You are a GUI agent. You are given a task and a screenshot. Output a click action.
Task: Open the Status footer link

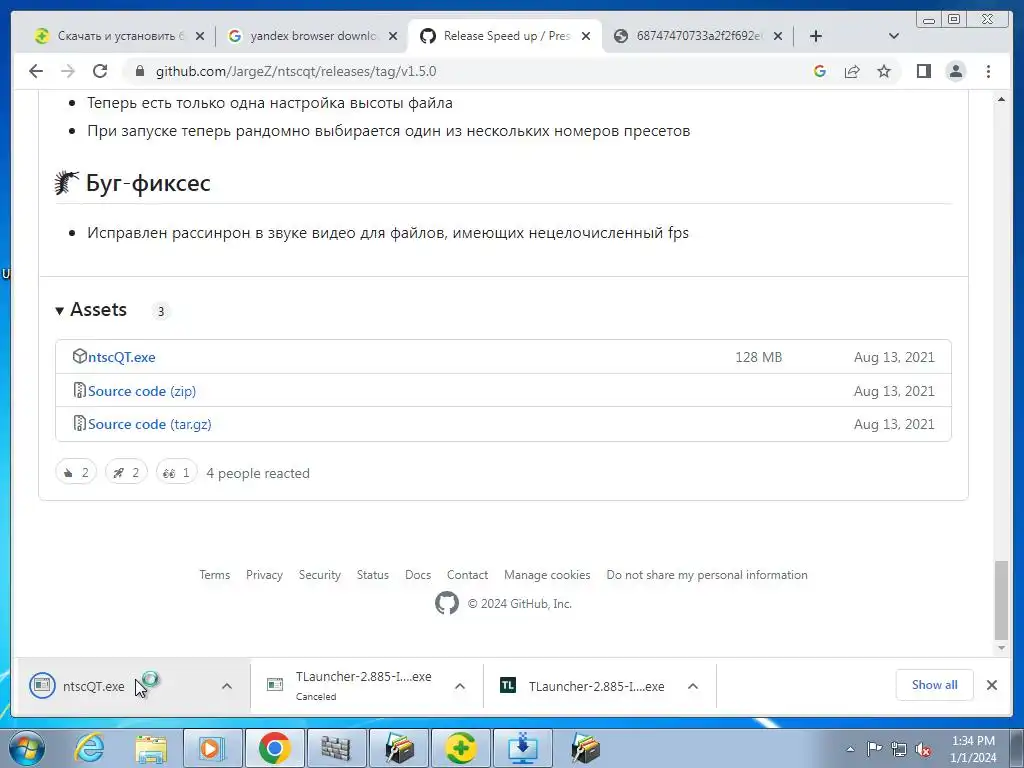[372, 575]
